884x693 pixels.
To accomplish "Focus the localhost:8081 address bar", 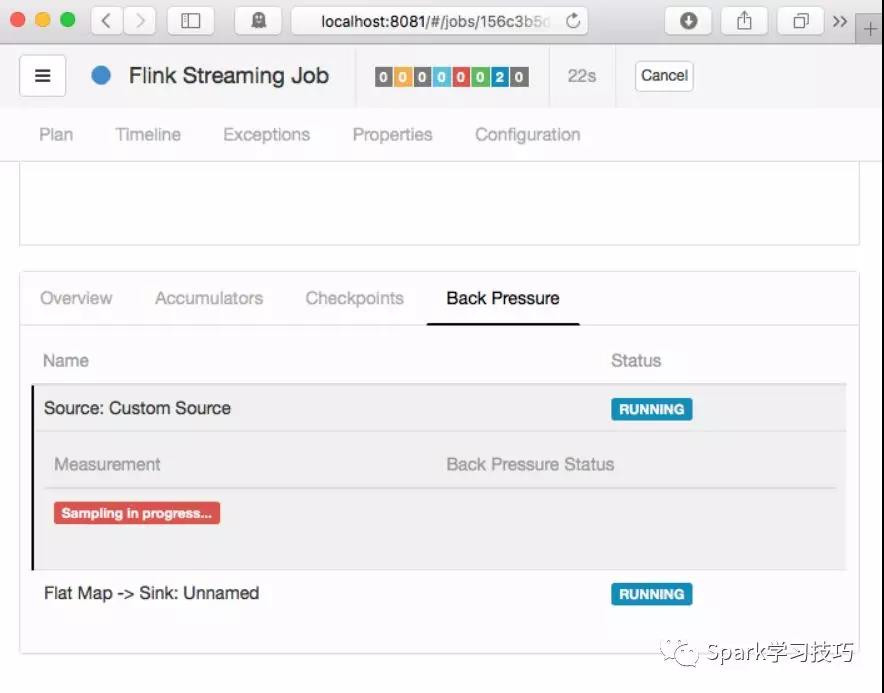I will 440,21.
